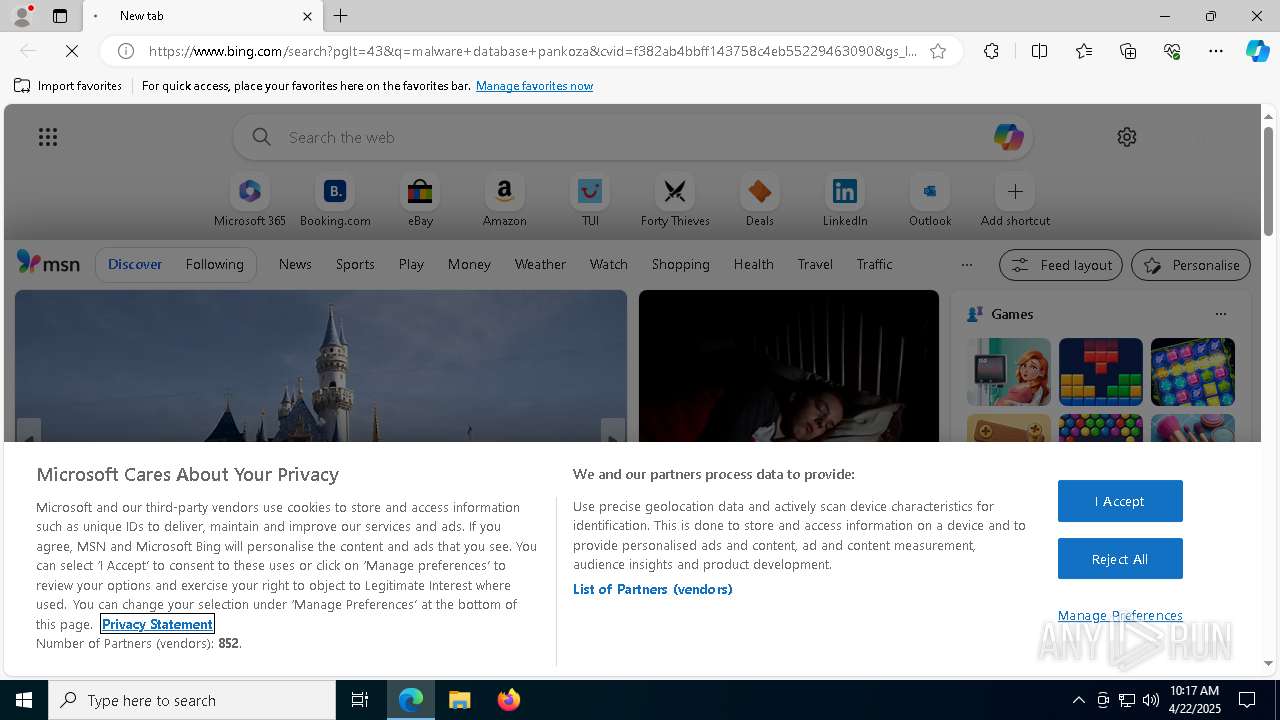Add this page to favorites star

click(938, 51)
